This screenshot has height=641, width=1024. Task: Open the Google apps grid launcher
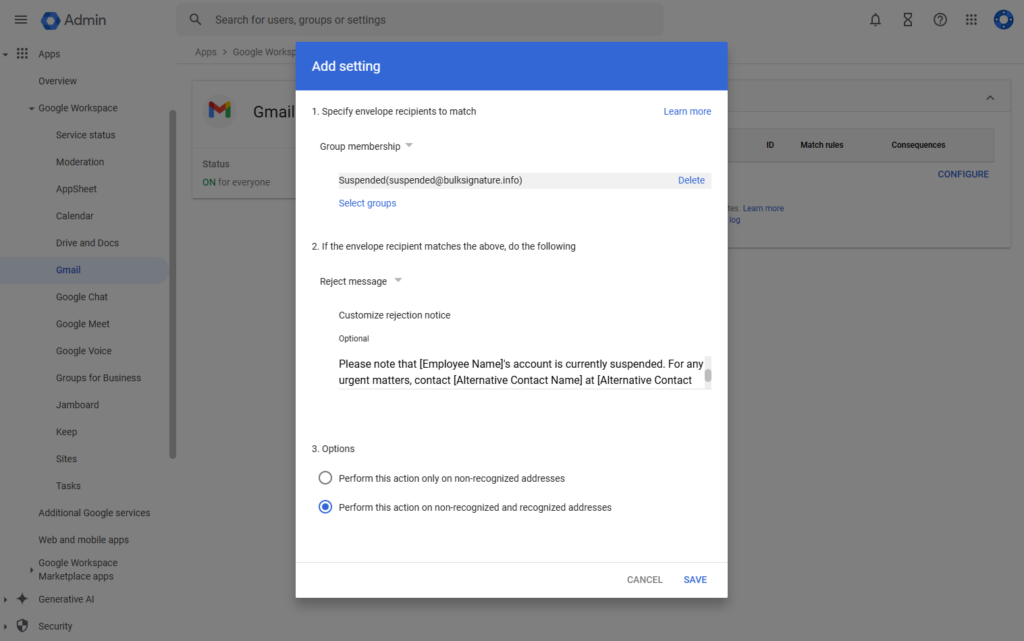coord(971,20)
